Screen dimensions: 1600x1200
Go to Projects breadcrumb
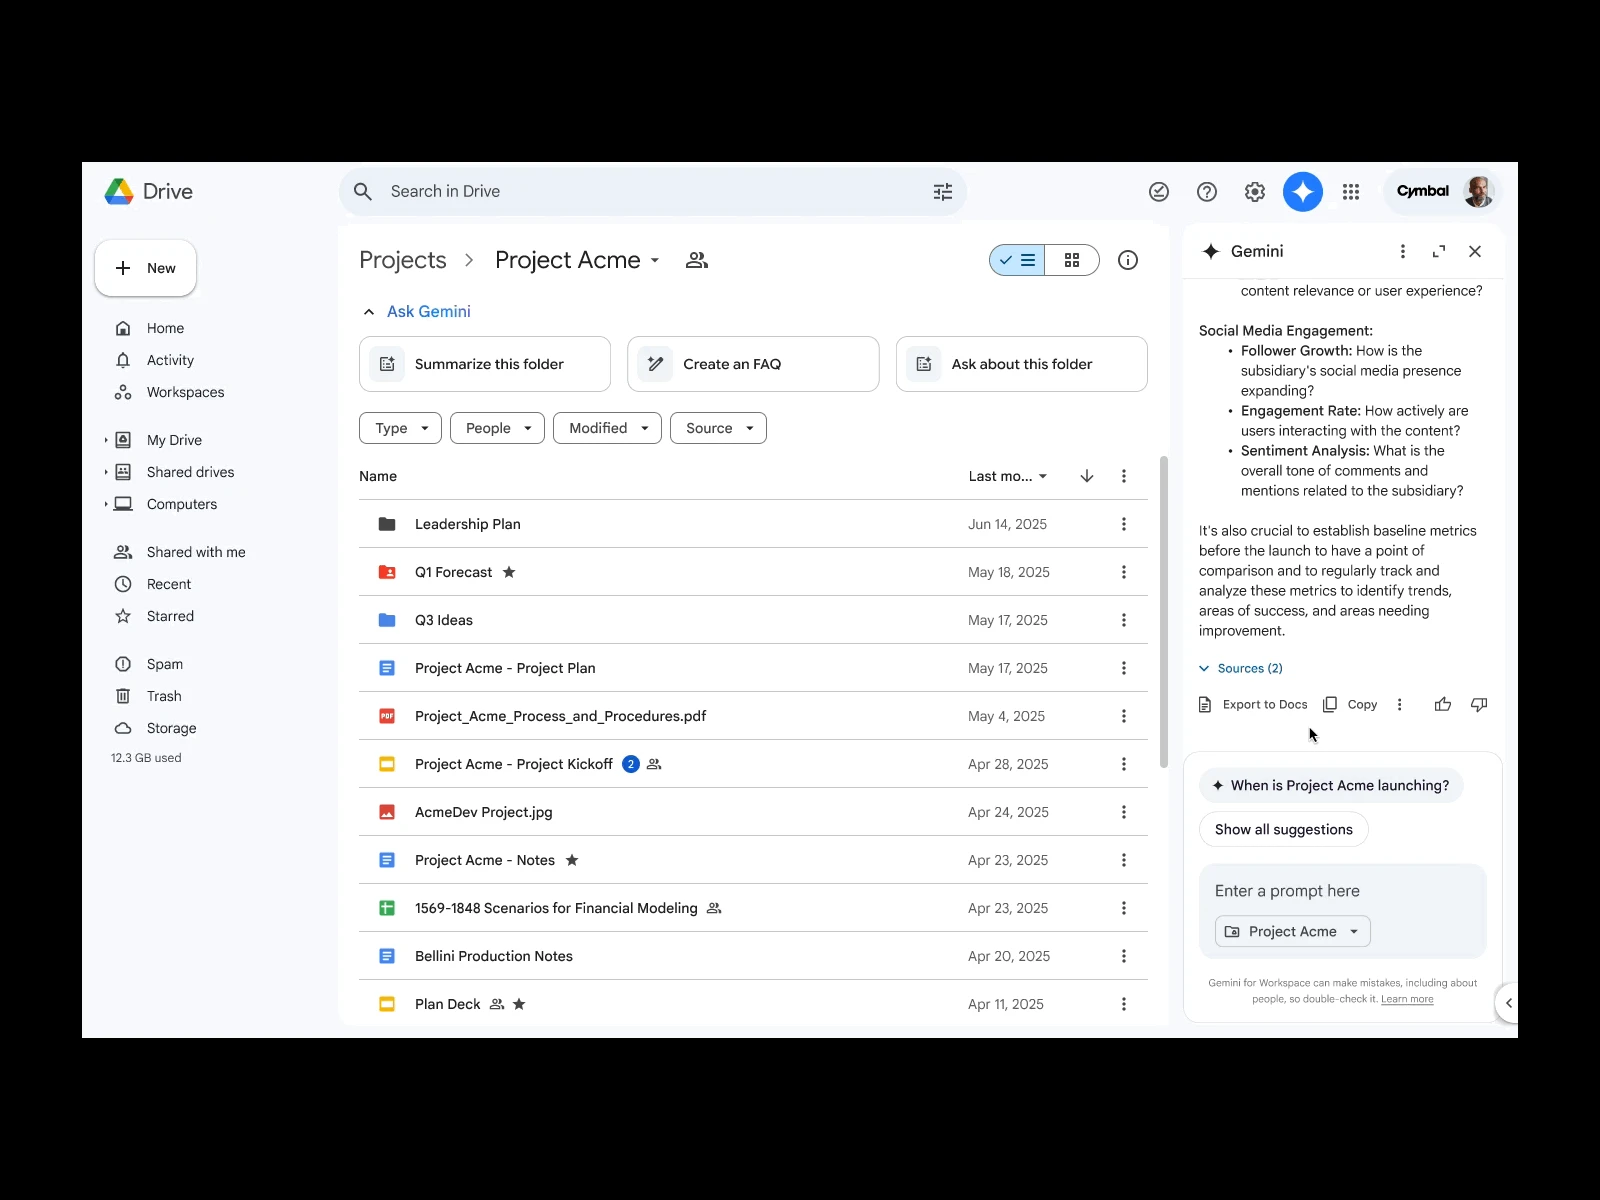pyautogui.click(x=403, y=260)
